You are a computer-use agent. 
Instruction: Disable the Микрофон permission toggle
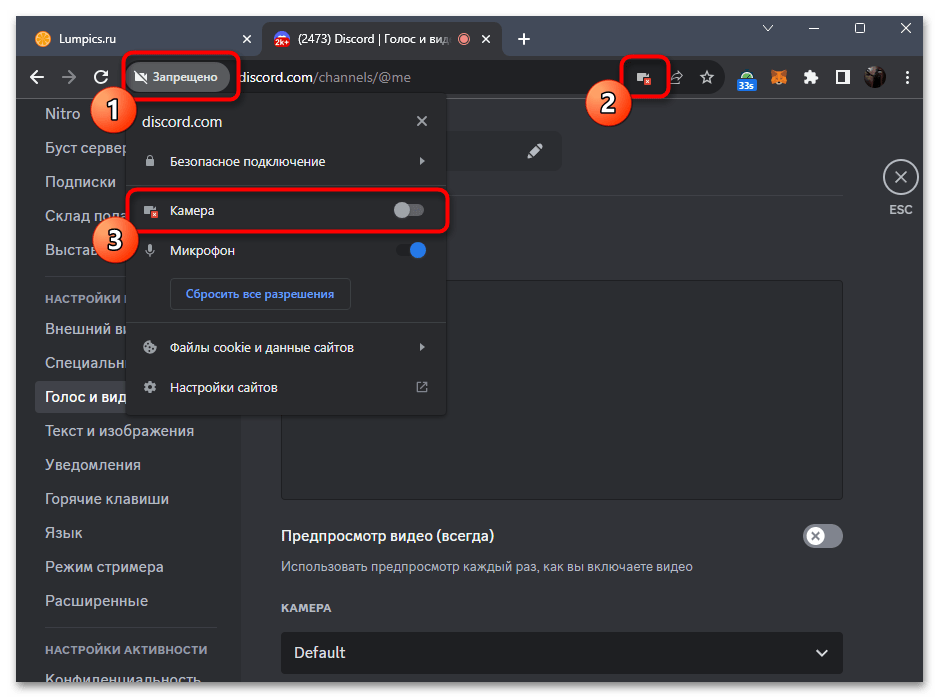tap(409, 250)
